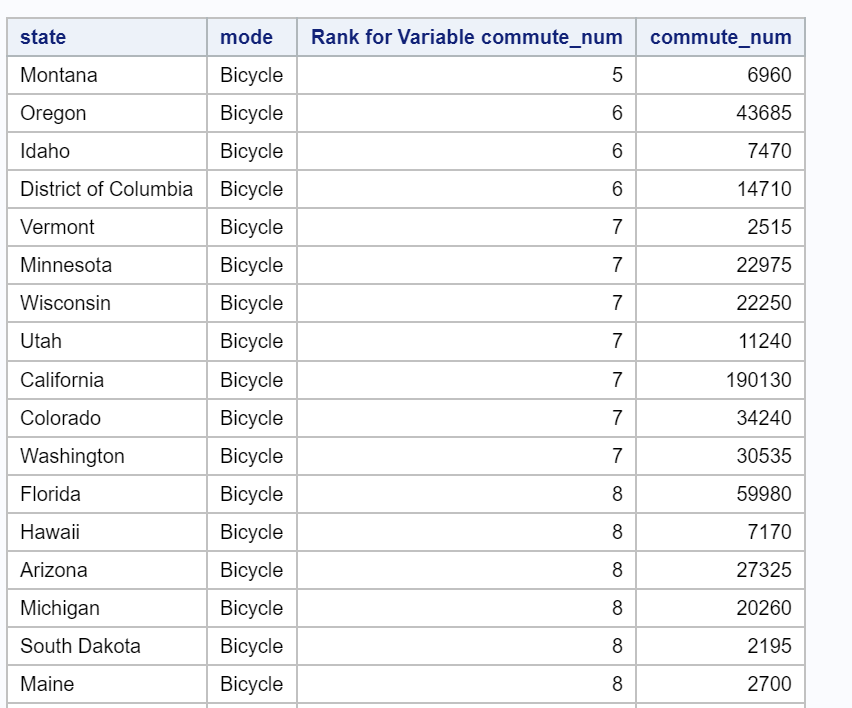The width and height of the screenshot is (852, 708).
Task: Click the South Dakota state cell
Action: [x=80, y=646]
